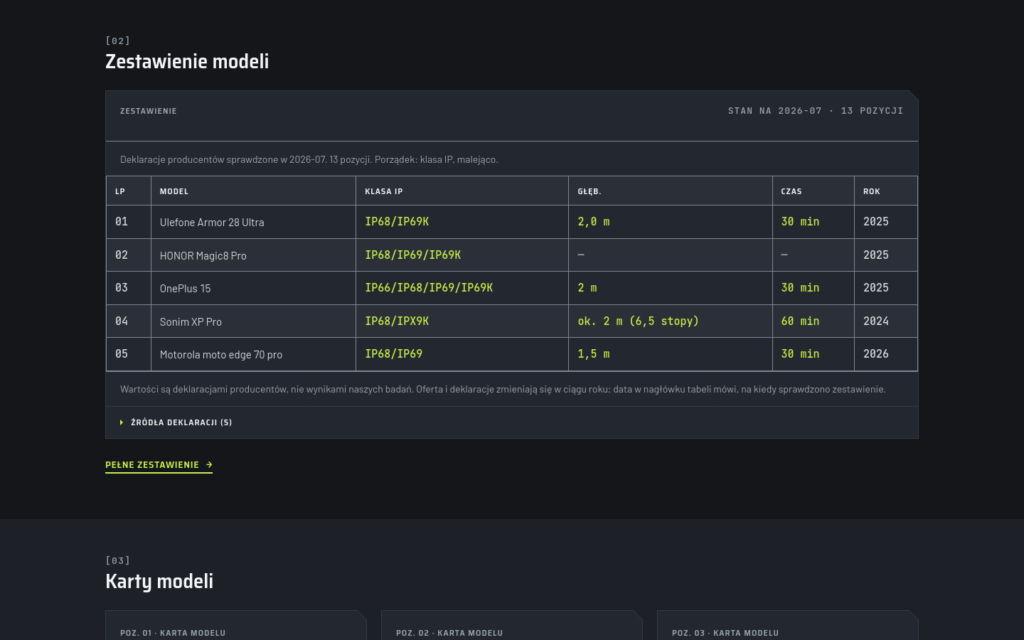The height and width of the screenshot is (640, 1024).
Task: Click the Zestawienie modeli heading
Action: [x=187, y=61]
